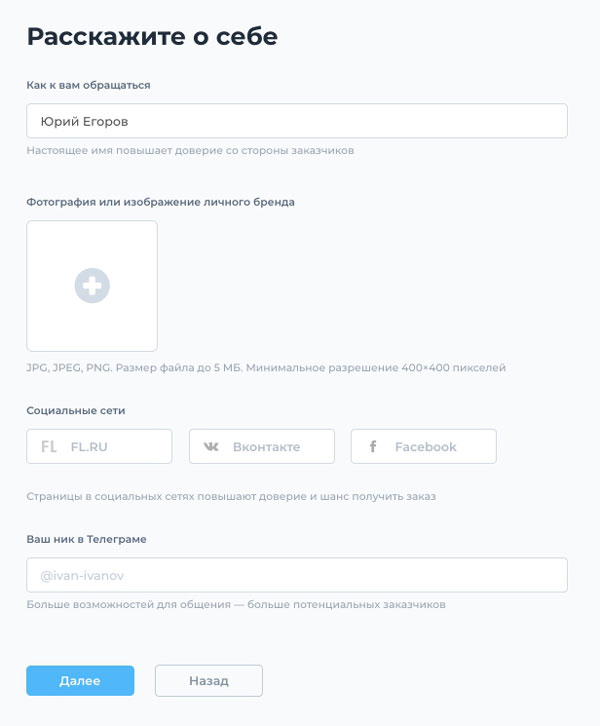This screenshot has width=600, height=726.
Task: Focus the name field containing Юрий Егоров
Action: [x=297, y=121]
